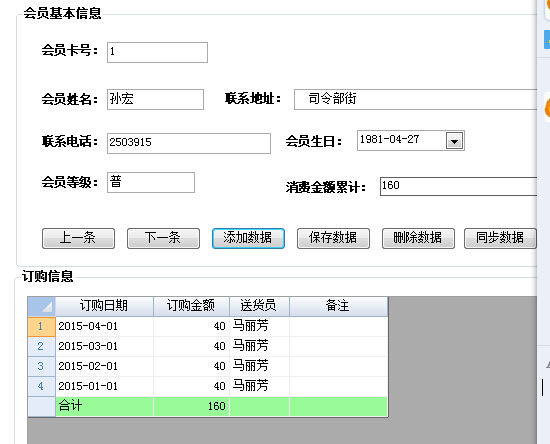Click the 订购金额 column header

tap(191, 307)
